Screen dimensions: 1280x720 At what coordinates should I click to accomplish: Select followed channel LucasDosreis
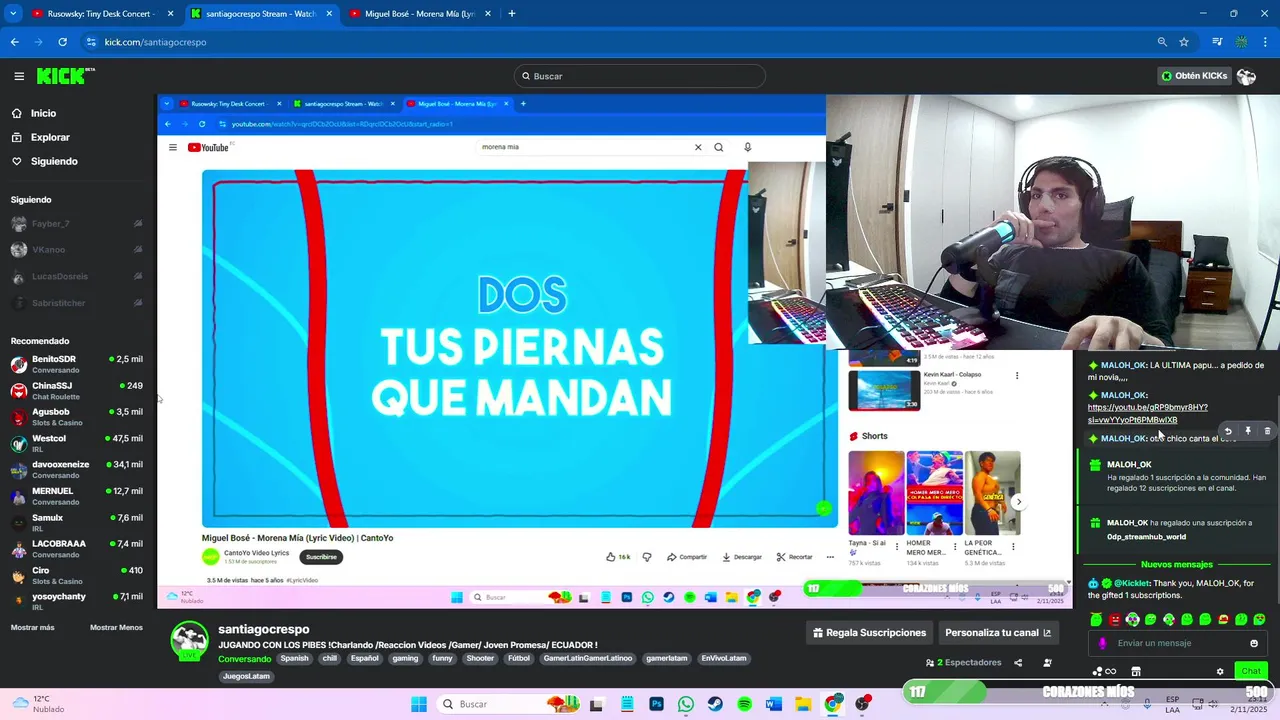pyautogui.click(x=77, y=276)
